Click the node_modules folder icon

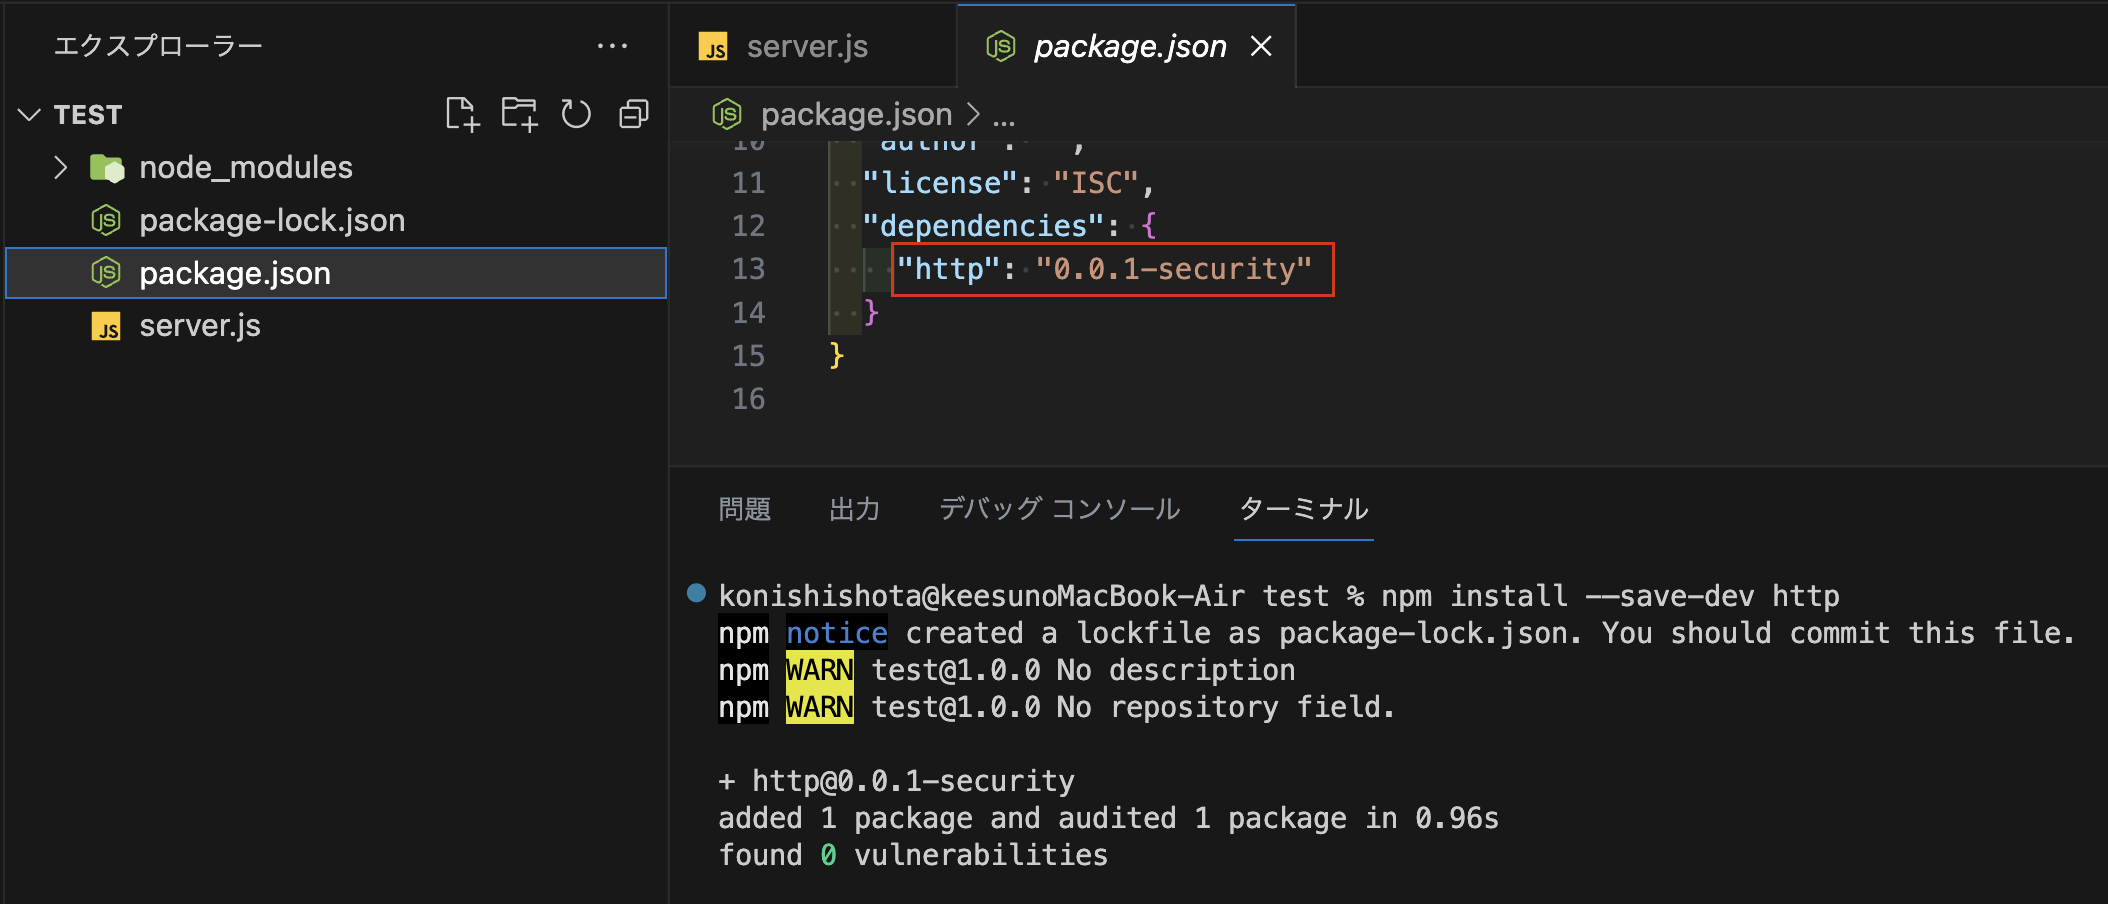click(106, 168)
